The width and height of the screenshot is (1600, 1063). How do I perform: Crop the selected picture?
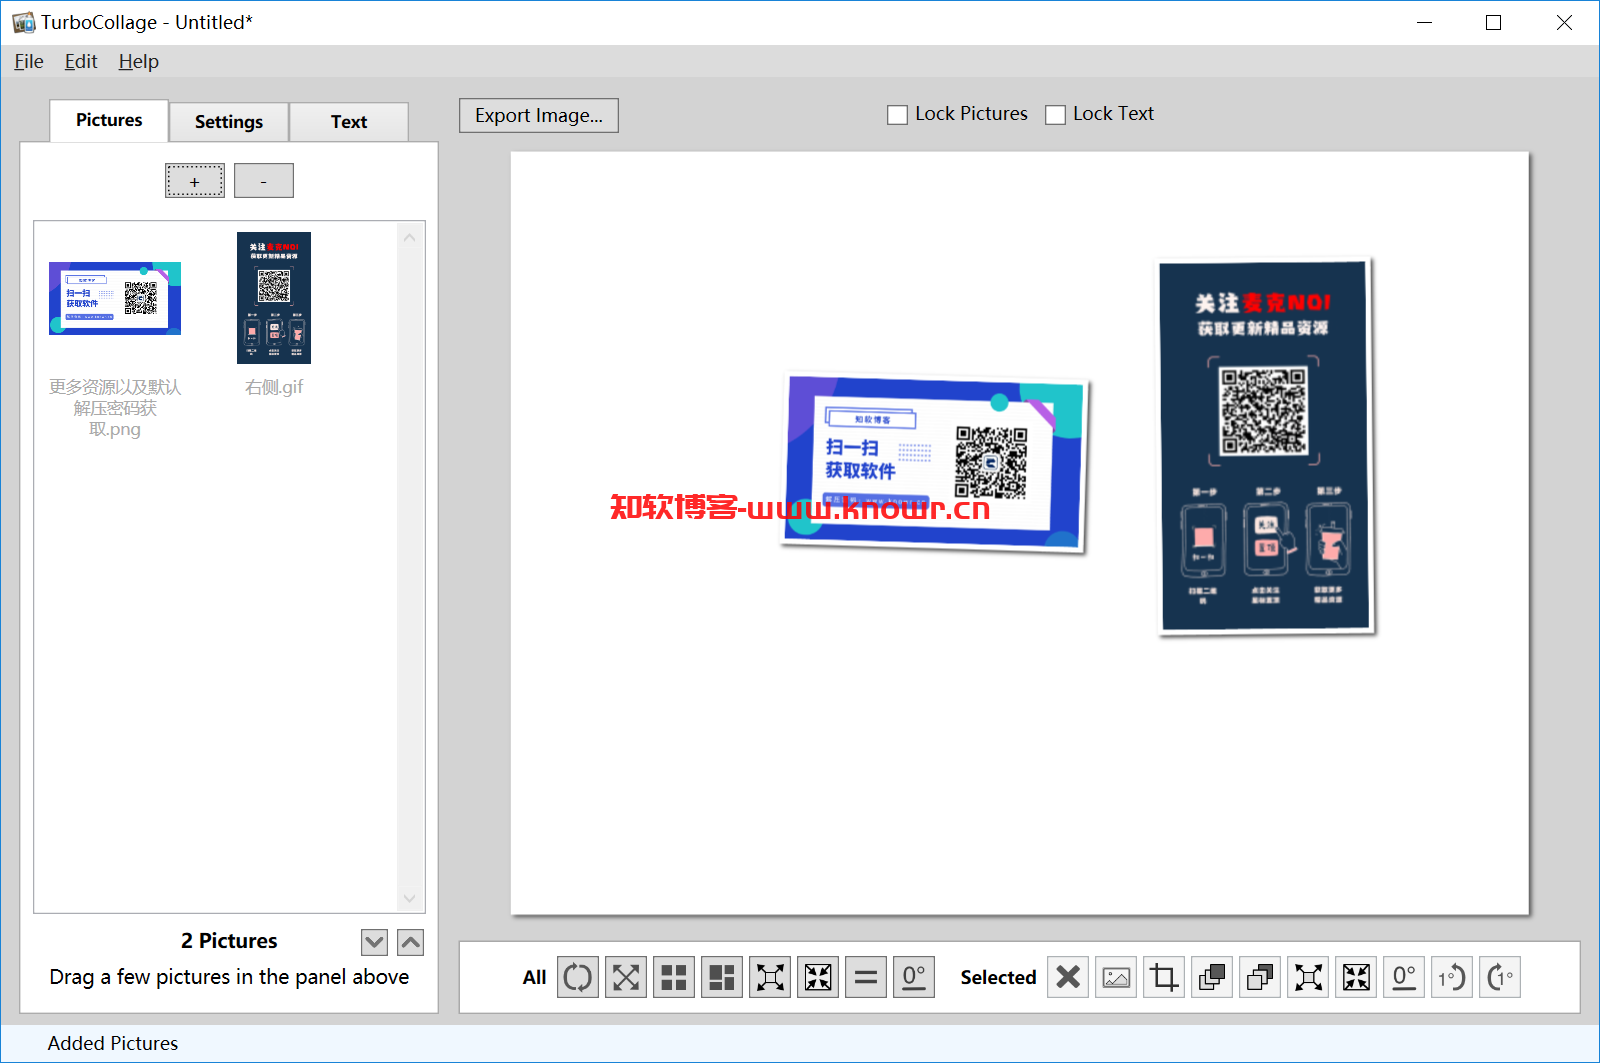point(1164,977)
